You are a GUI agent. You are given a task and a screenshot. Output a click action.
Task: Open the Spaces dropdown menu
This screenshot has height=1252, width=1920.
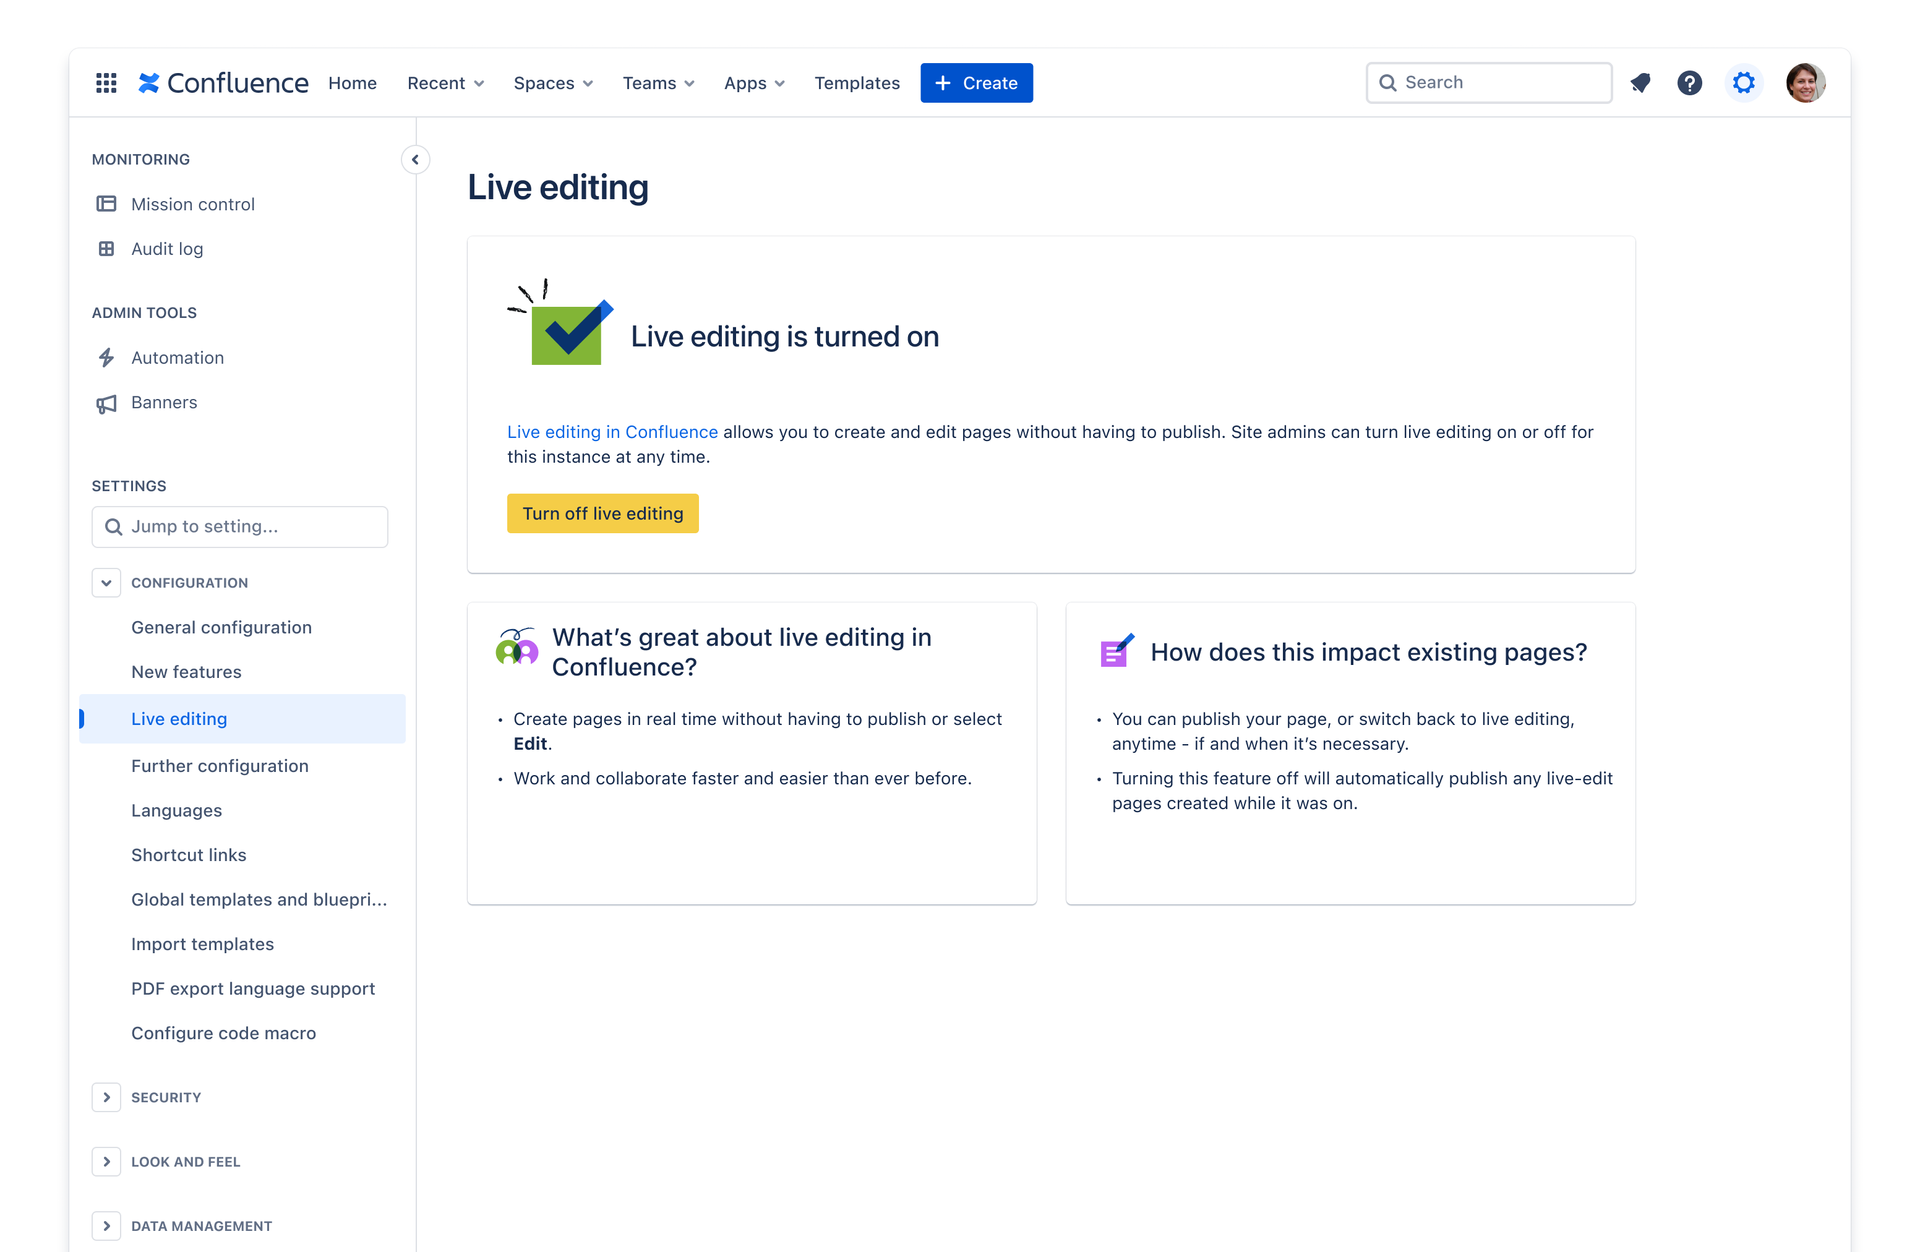[x=553, y=83]
